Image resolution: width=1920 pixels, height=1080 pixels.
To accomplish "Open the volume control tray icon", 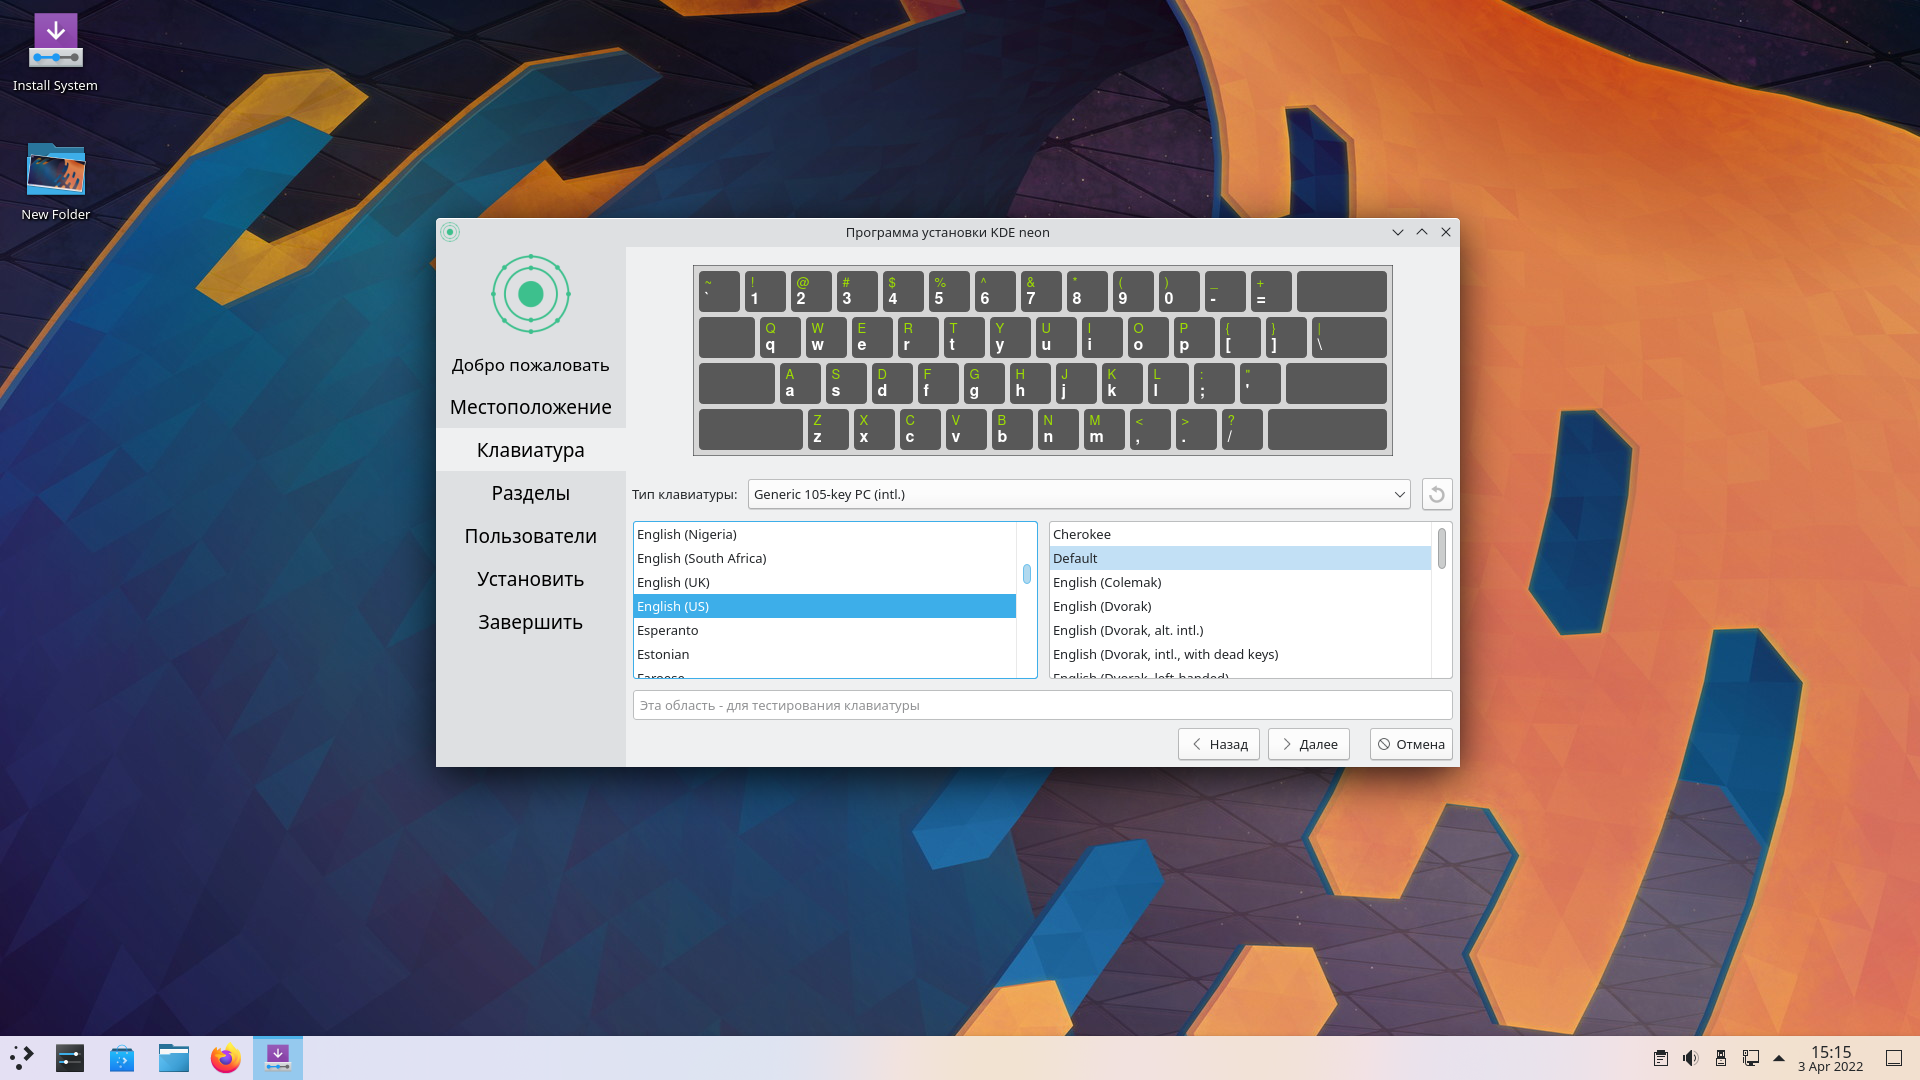I will 1691,1058.
